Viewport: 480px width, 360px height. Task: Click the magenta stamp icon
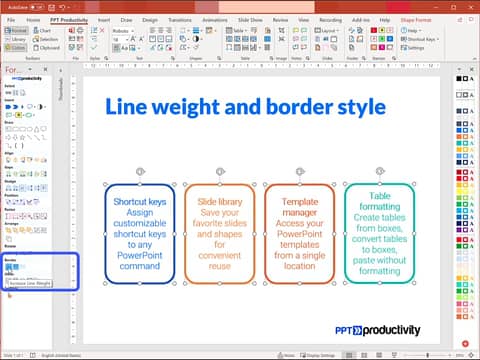click(x=382, y=48)
